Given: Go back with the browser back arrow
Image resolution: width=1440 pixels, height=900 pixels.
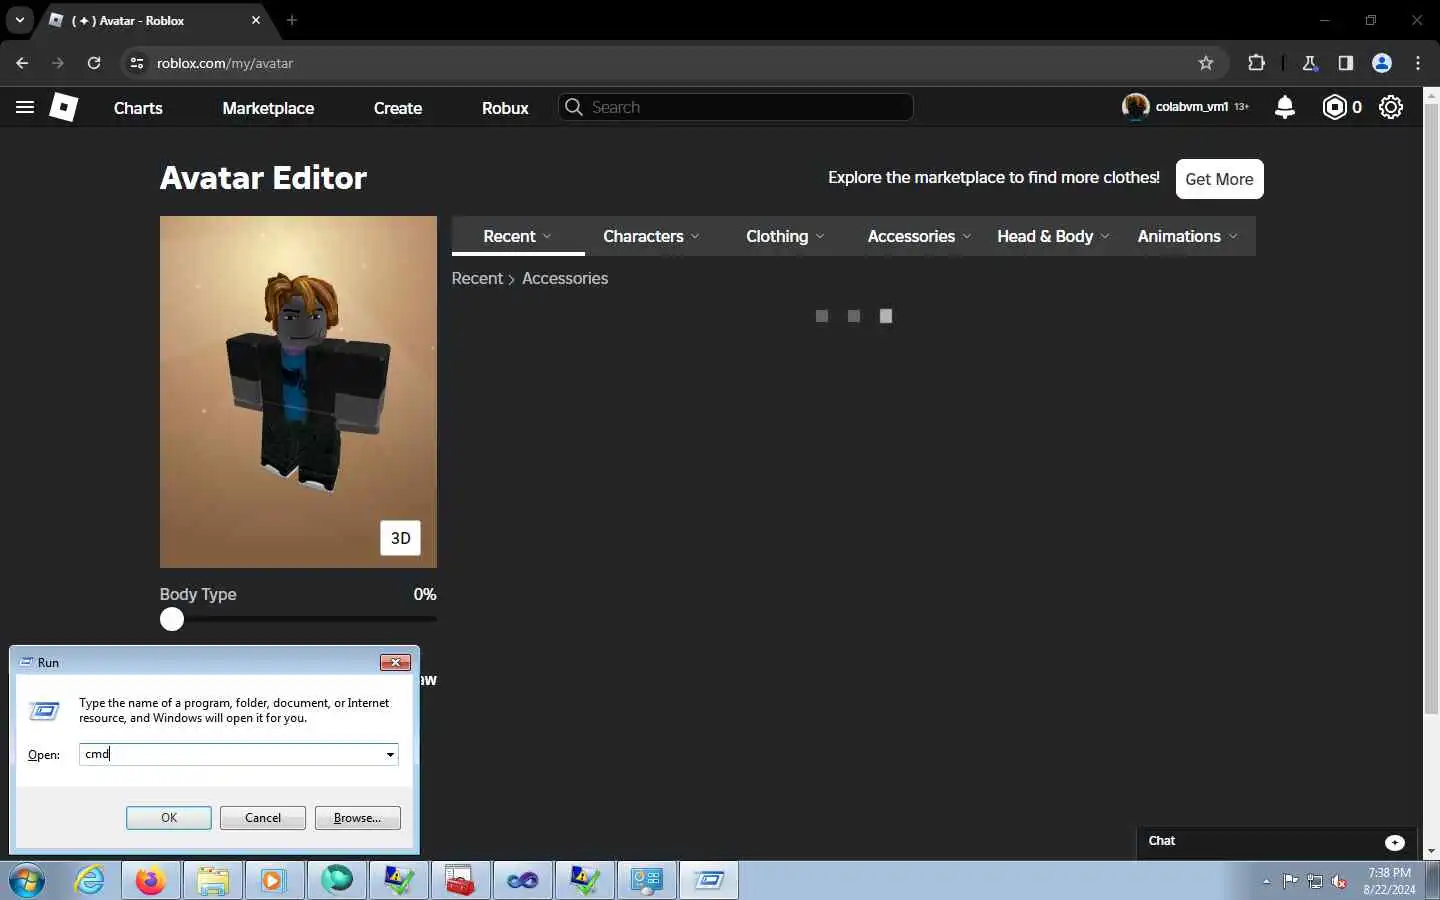Looking at the screenshot, I should click(x=22, y=63).
